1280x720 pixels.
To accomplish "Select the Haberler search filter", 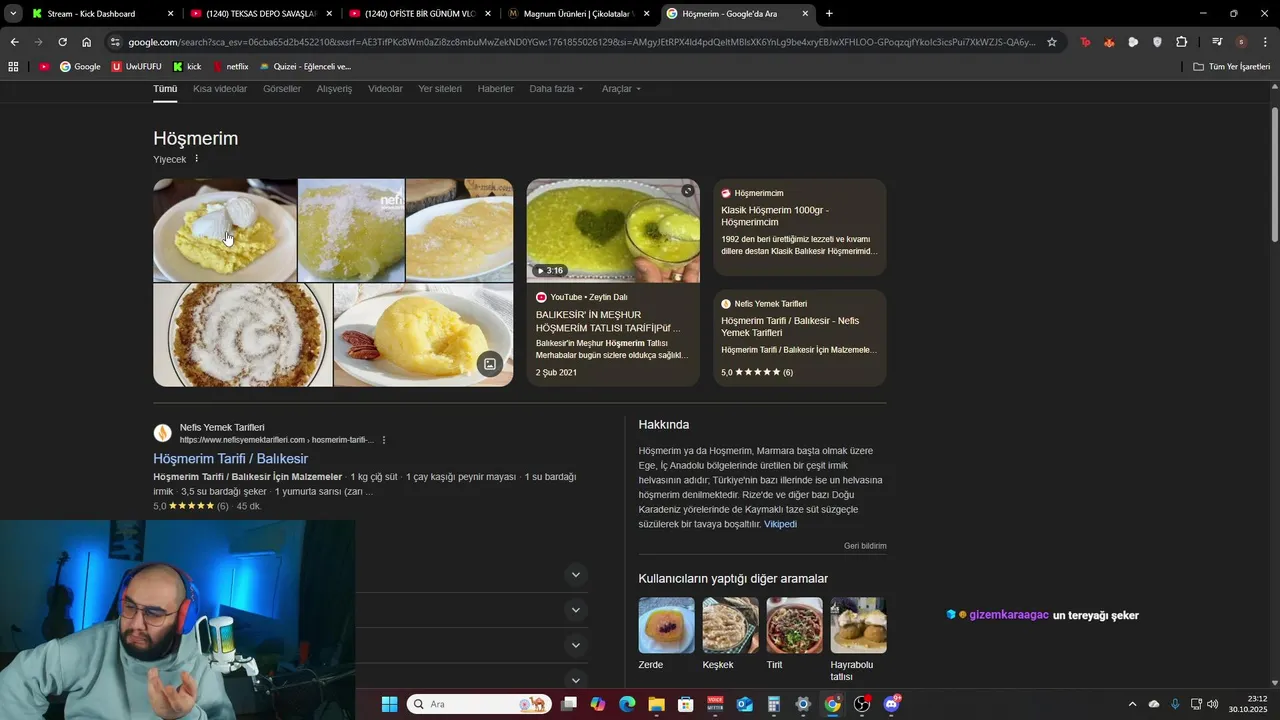I will (496, 89).
